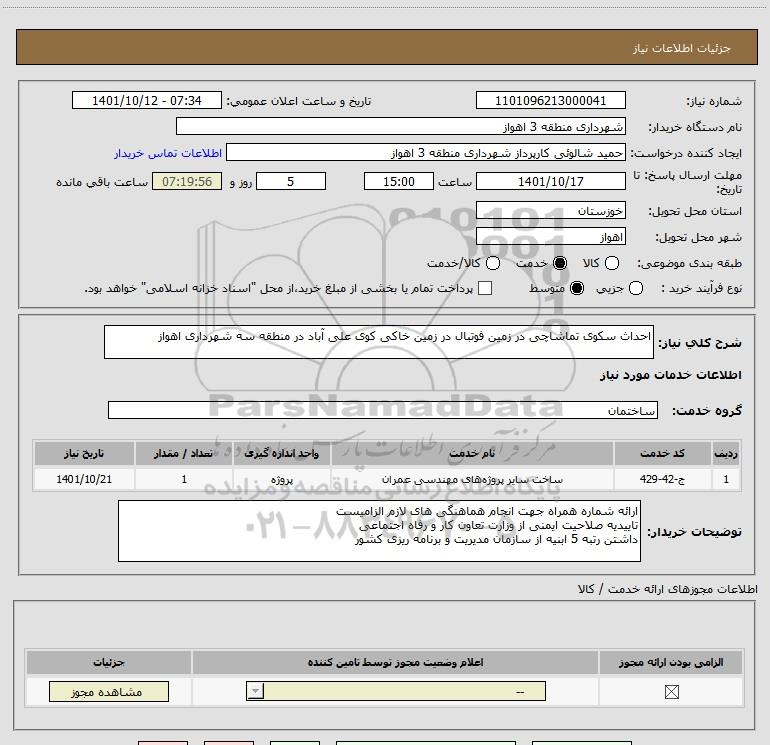Click the service group field ساختمان
Screen dimensions: 770x745
pos(383,410)
